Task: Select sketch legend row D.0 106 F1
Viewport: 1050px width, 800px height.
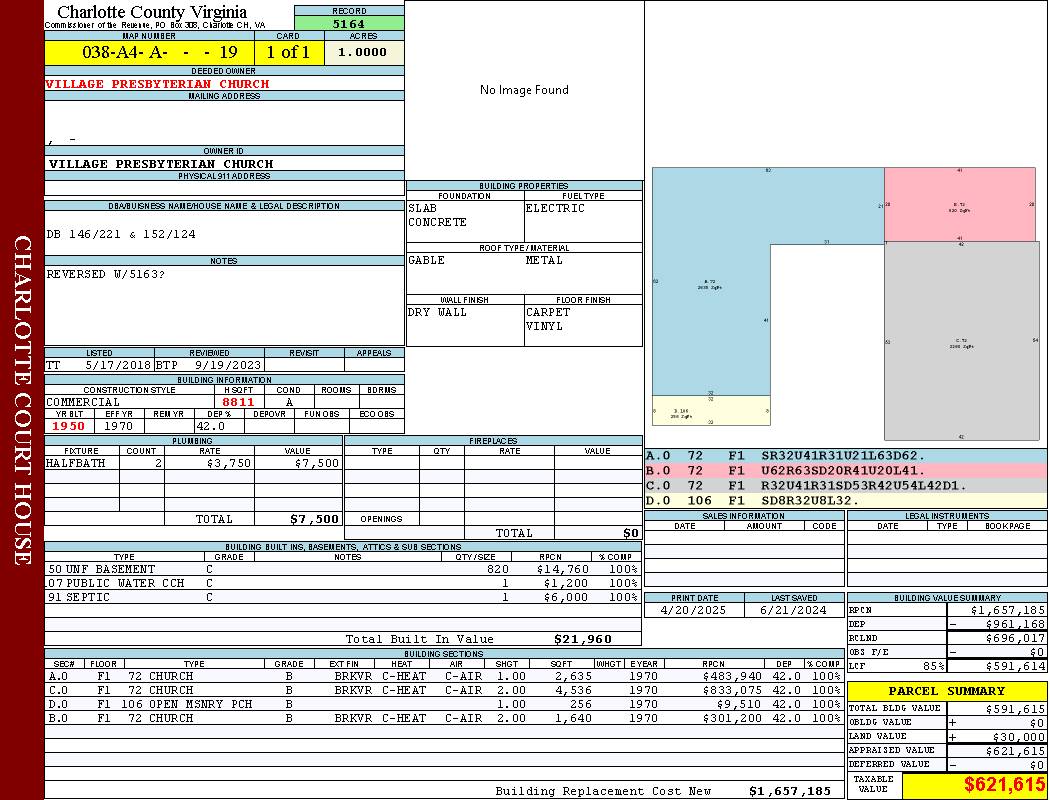Action: pos(846,500)
